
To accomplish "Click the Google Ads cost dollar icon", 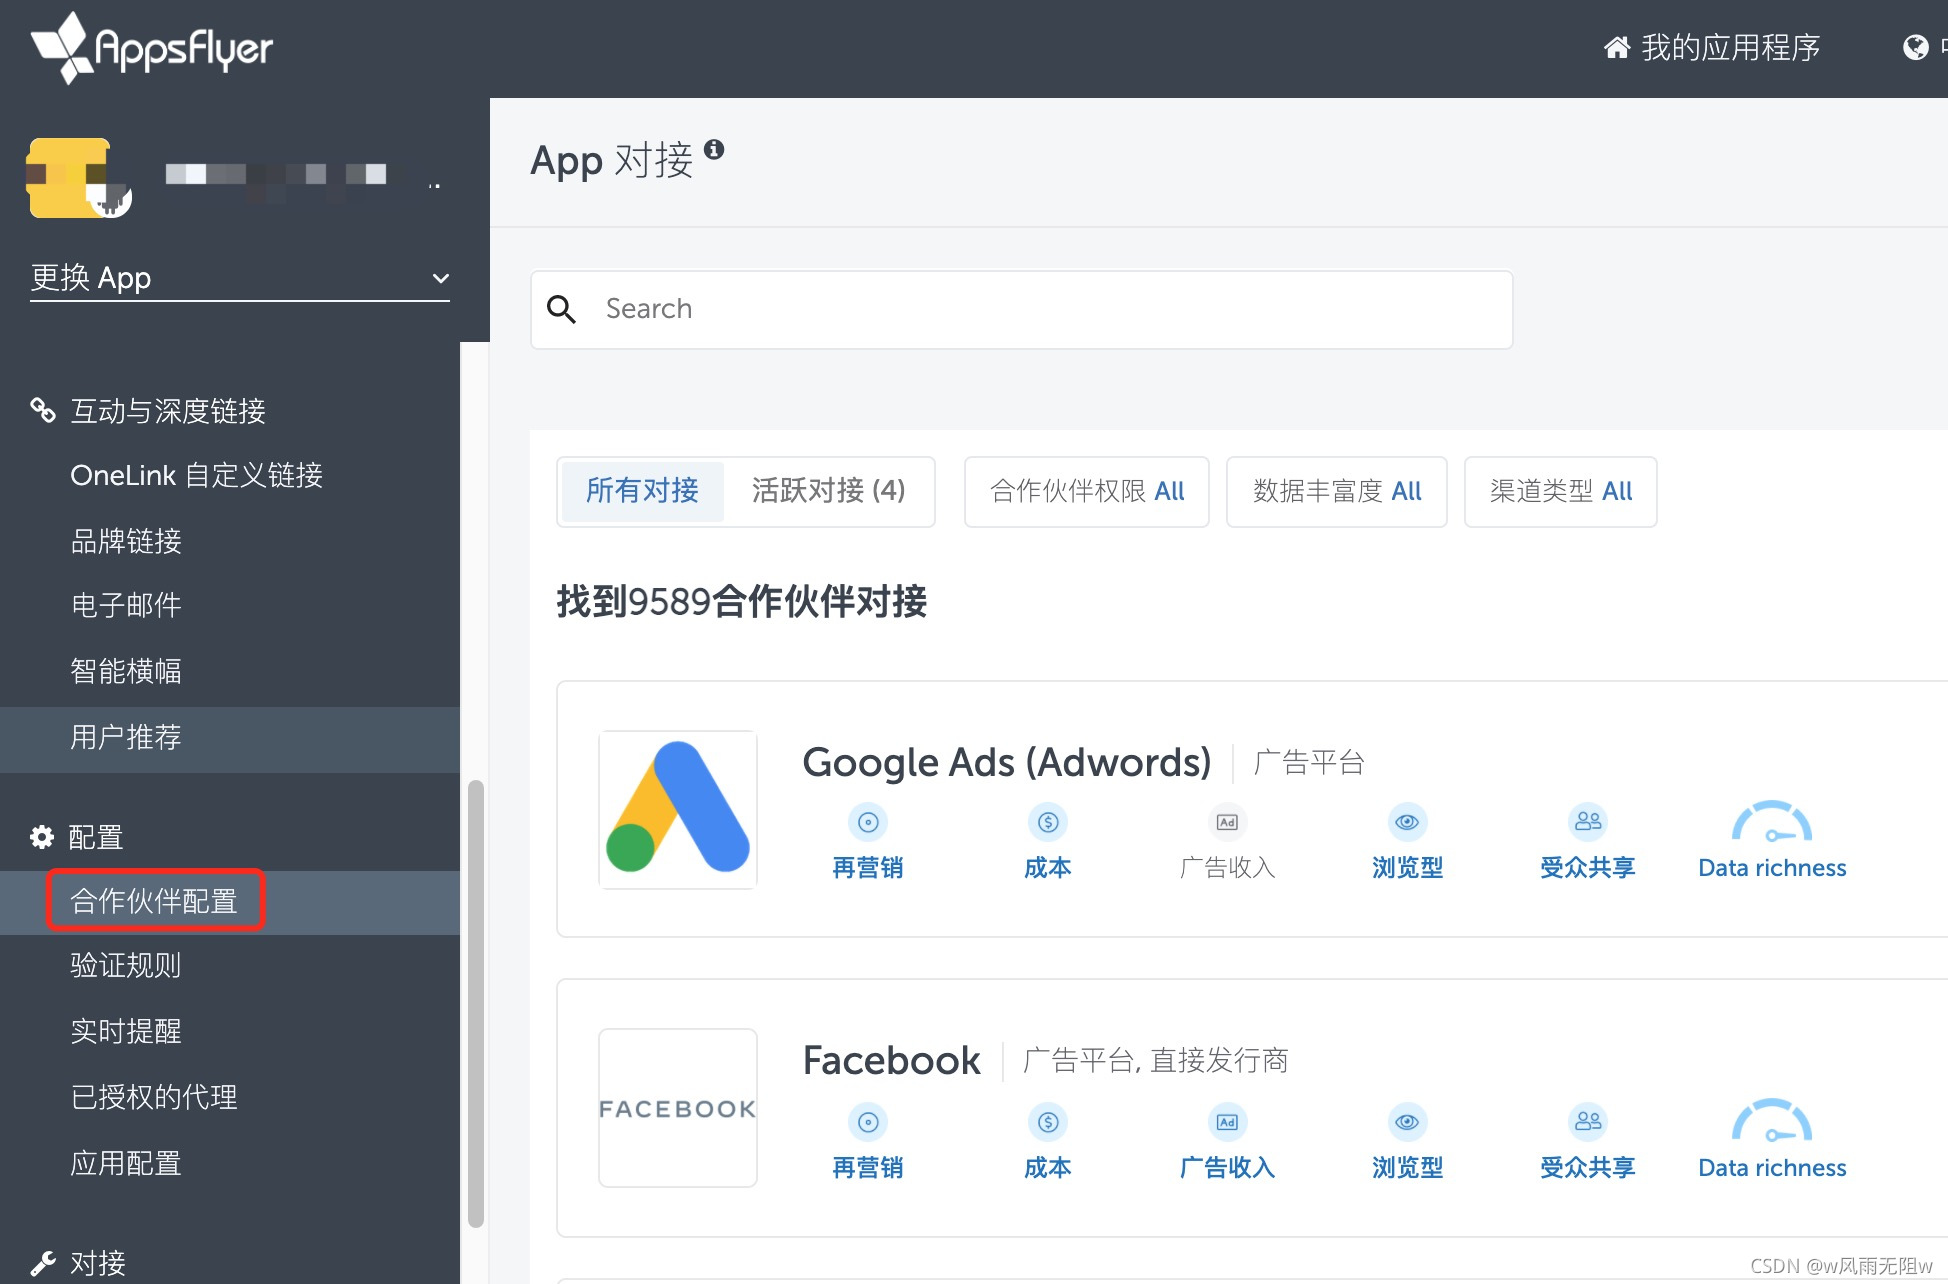I will [x=1047, y=822].
